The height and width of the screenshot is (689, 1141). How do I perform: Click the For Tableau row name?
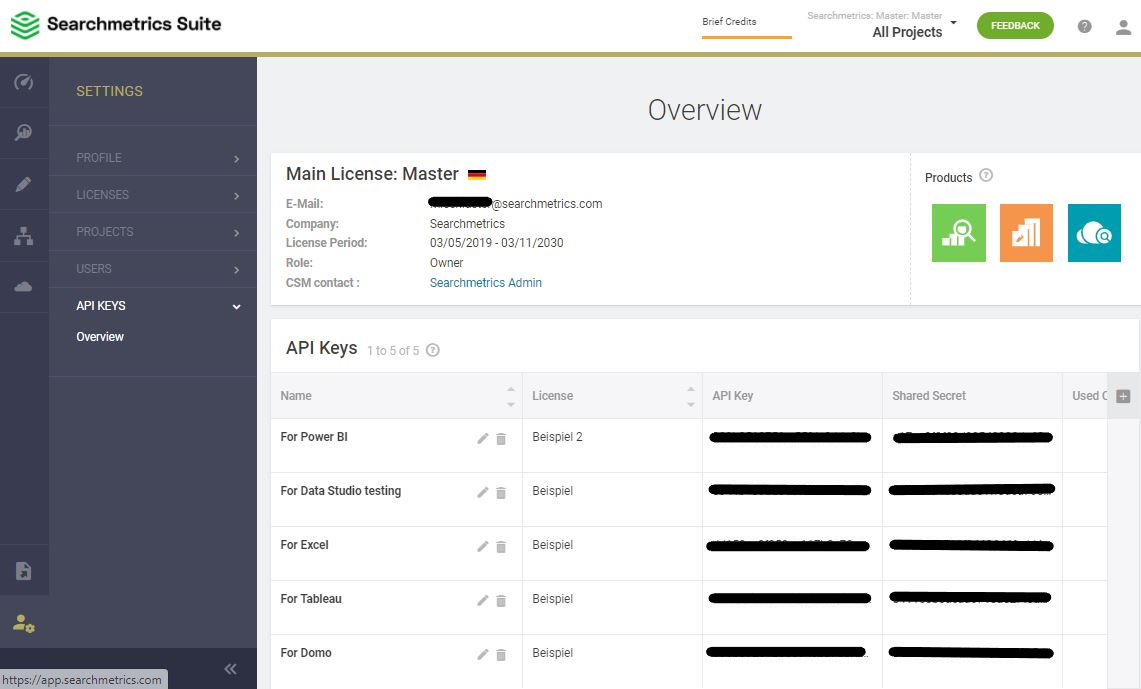(x=311, y=599)
